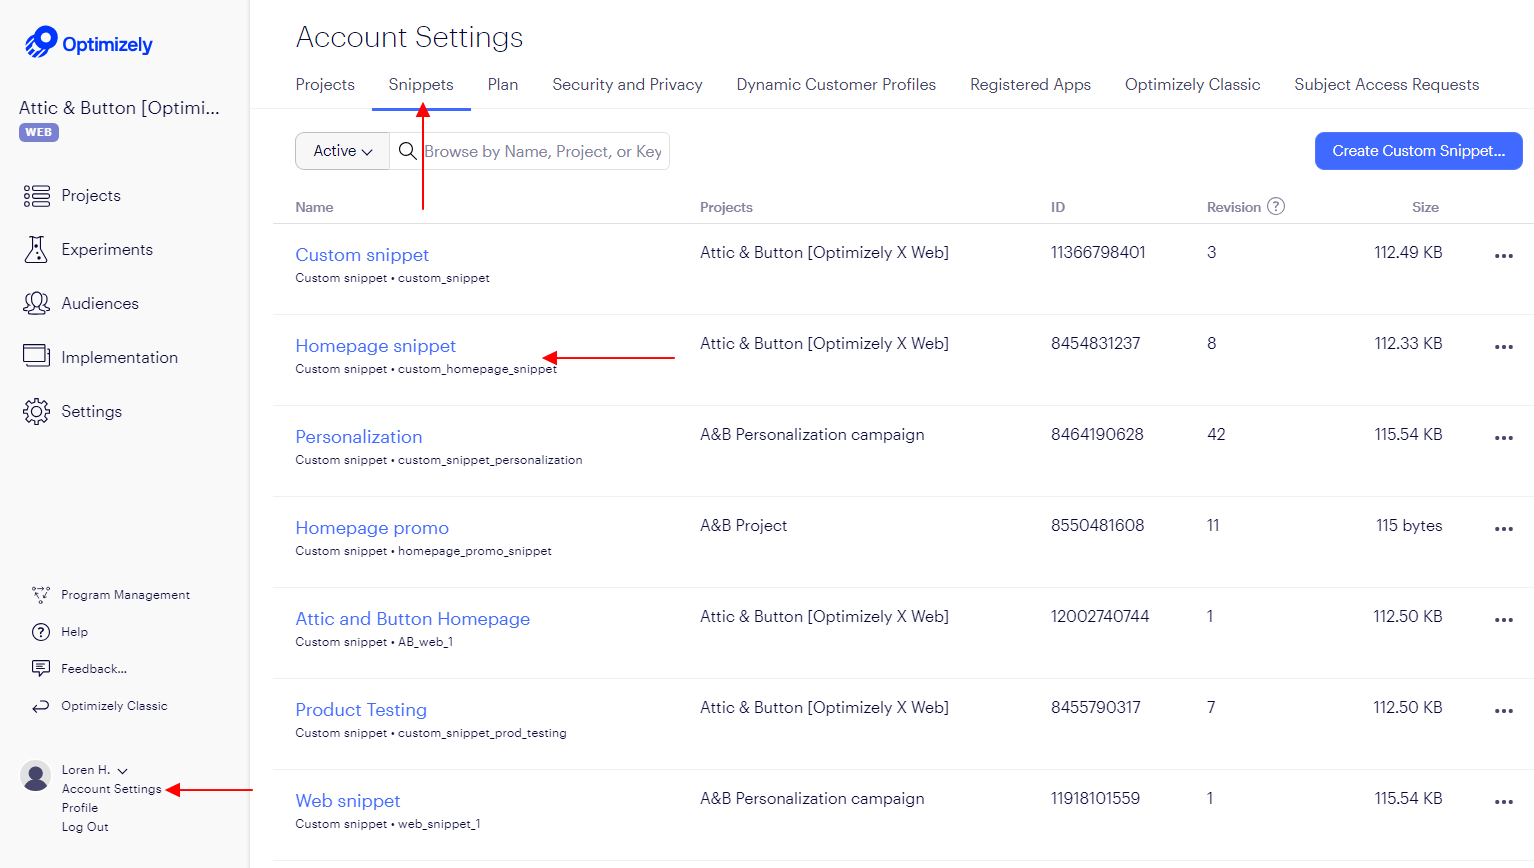Open the more options menu for Web snippet
Screen dimensions: 1534x868
tap(1504, 802)
